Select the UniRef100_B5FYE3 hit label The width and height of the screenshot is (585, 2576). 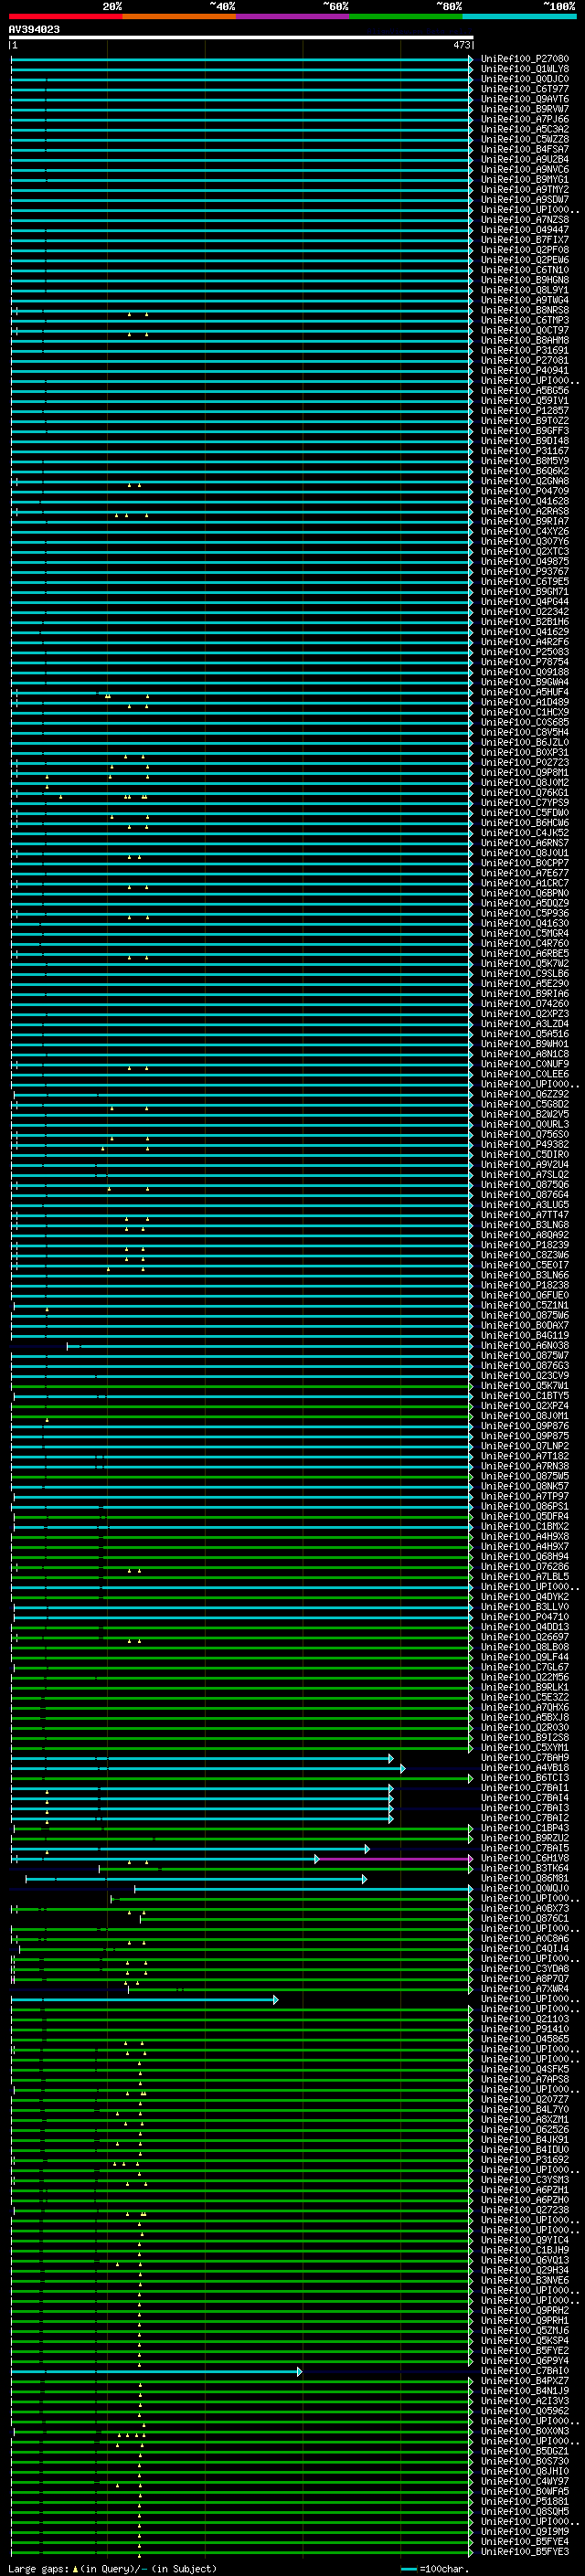click(524, 2552)
